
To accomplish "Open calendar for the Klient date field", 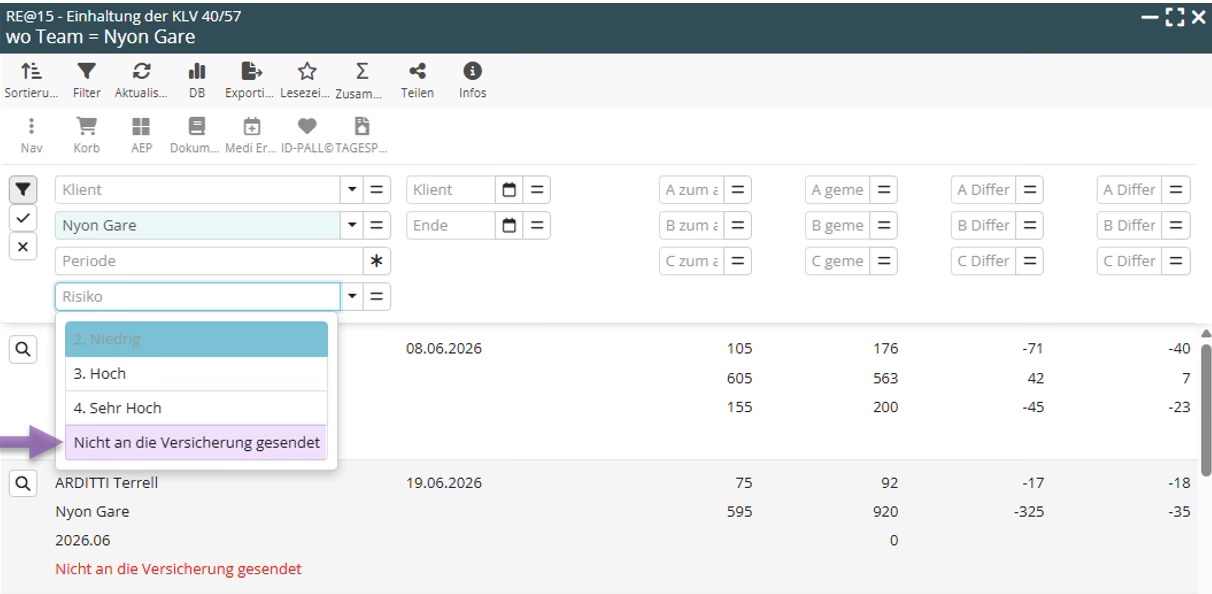I will click(x=509, y=190).
